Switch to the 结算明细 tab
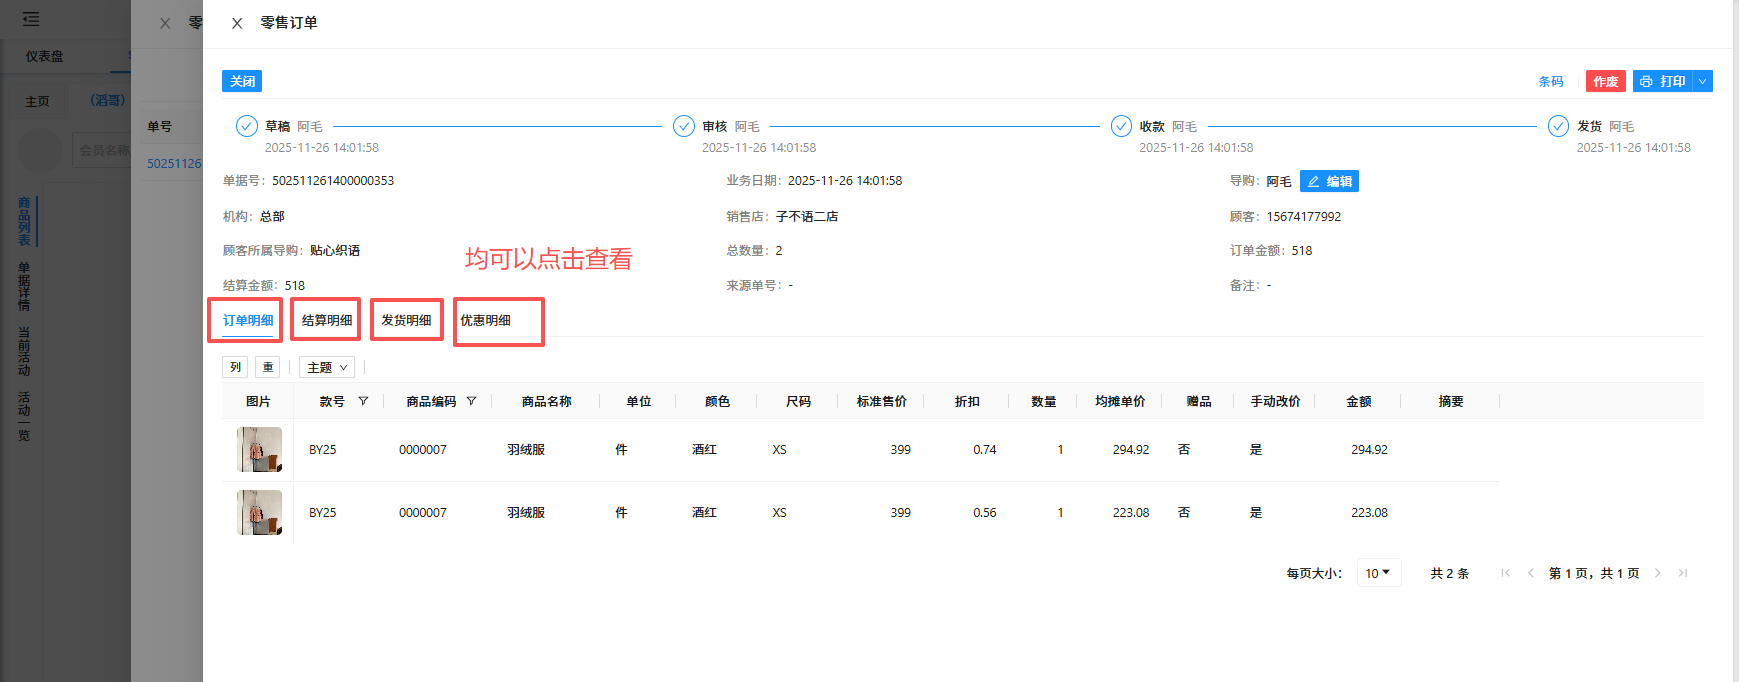The width and height of the screenshot is (1739, 682). click(327, 320)
